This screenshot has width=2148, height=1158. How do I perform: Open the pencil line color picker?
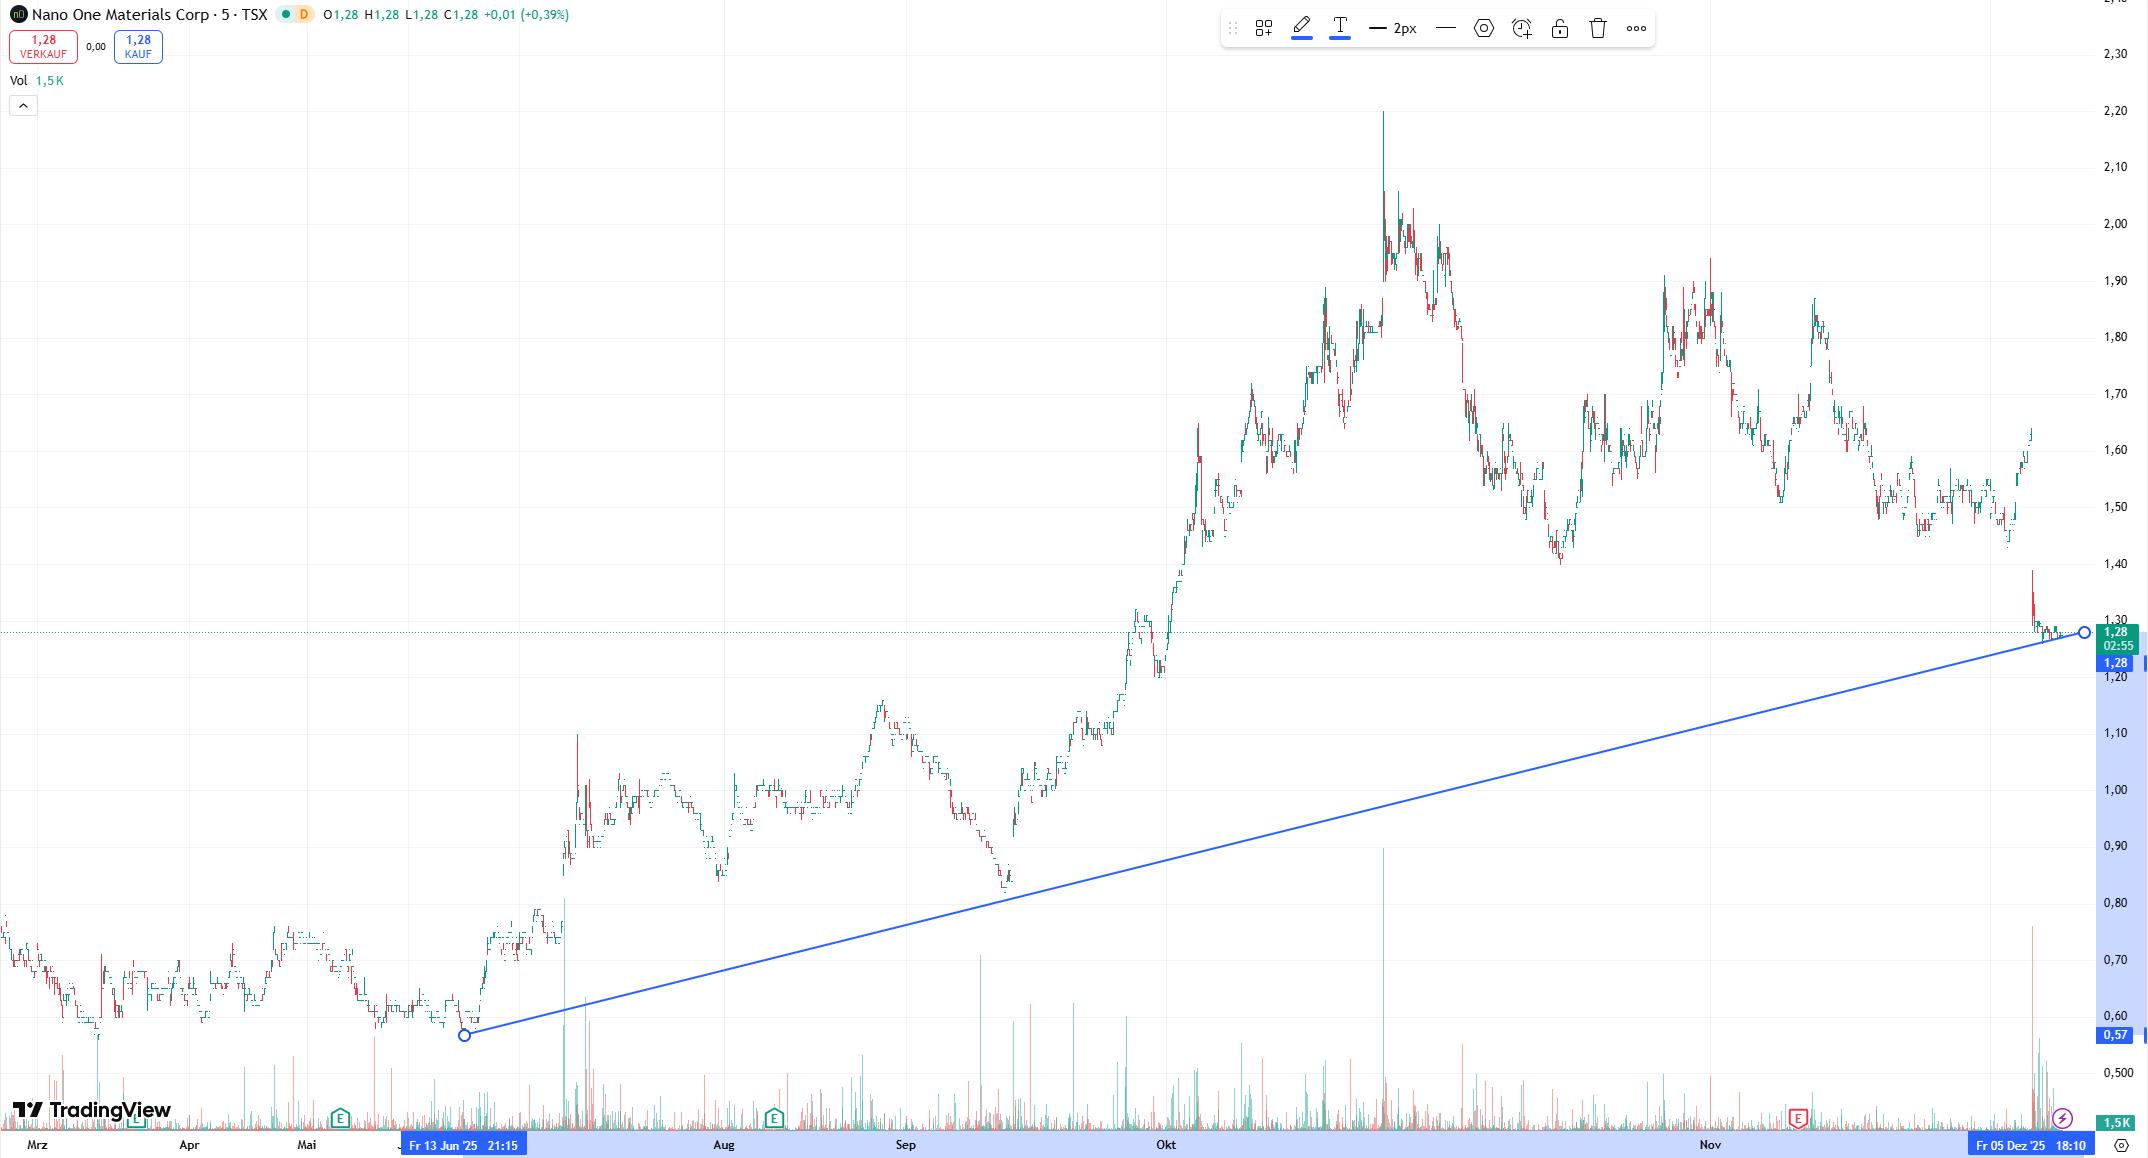point(1302,27)
